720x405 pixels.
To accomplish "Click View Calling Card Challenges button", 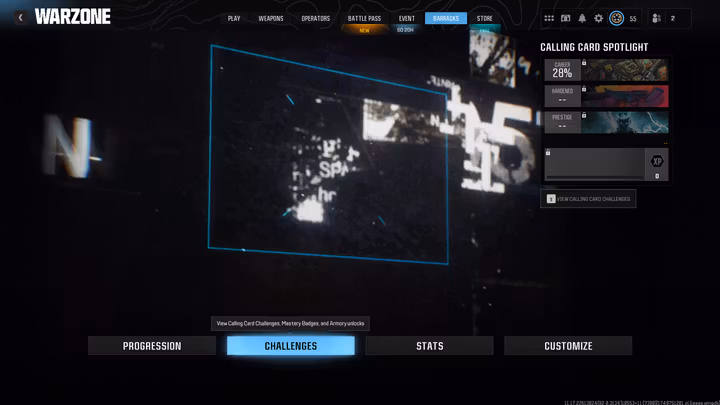I will [588, 199].
